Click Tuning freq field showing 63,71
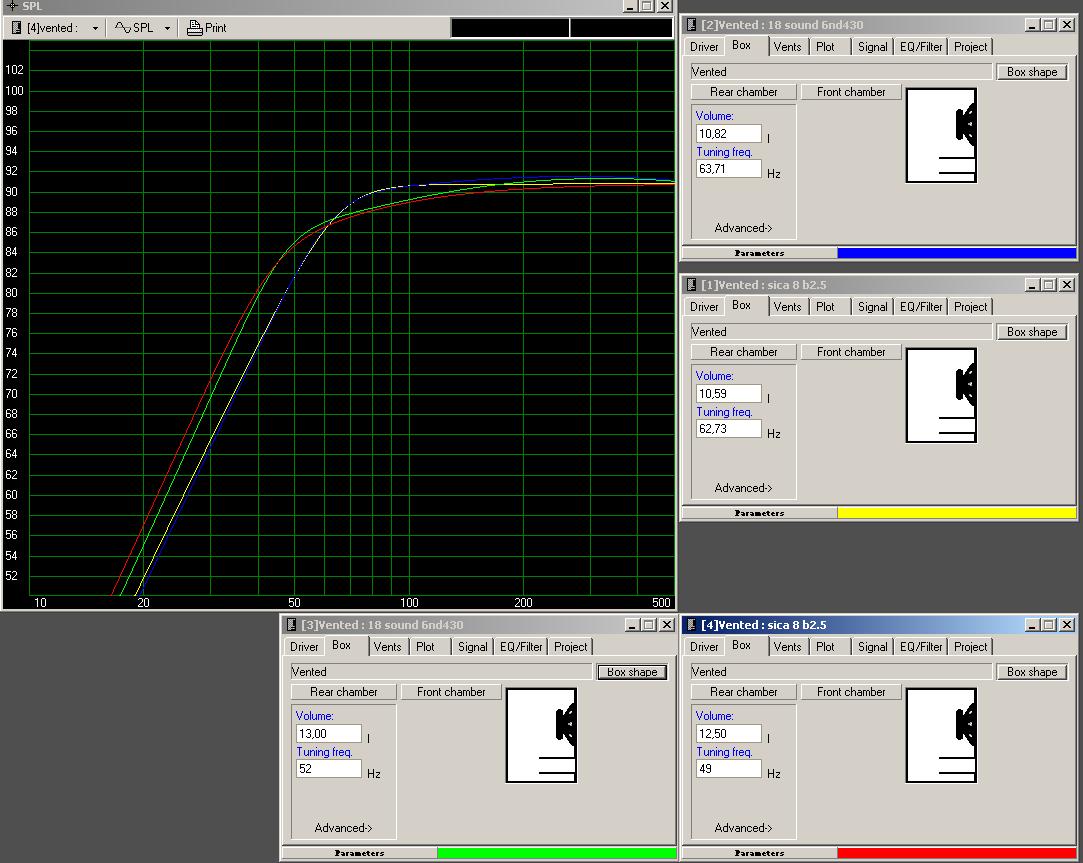 (729, 169)
